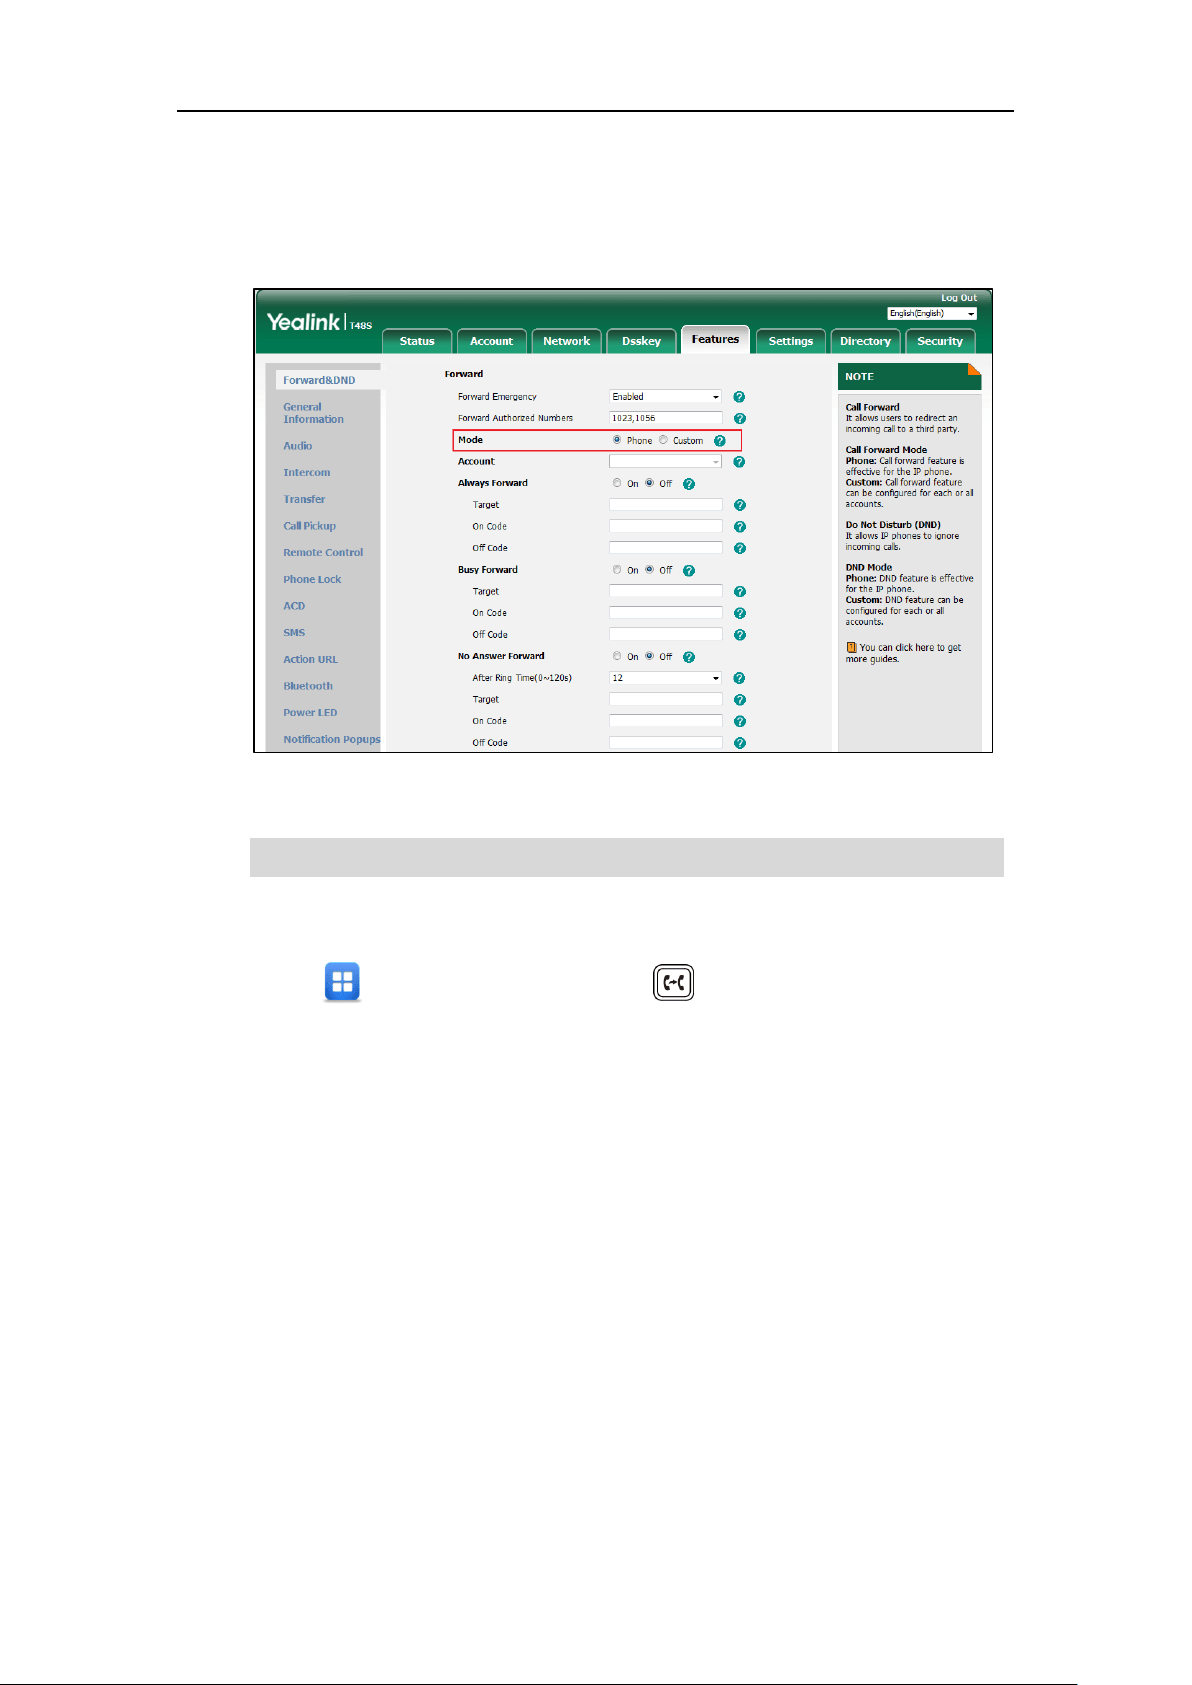The image size is (1192, 1685).
Task: Switch to the Status tab
Action: click(x=417, y=341)
